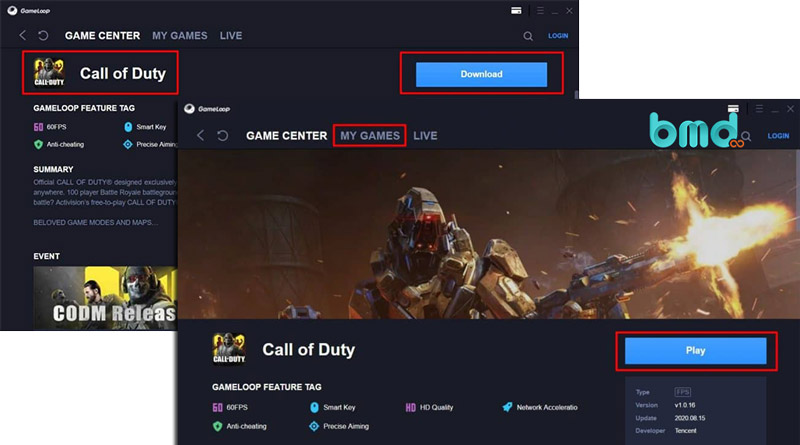Click version v1.0.16 text

coord(685,405)
